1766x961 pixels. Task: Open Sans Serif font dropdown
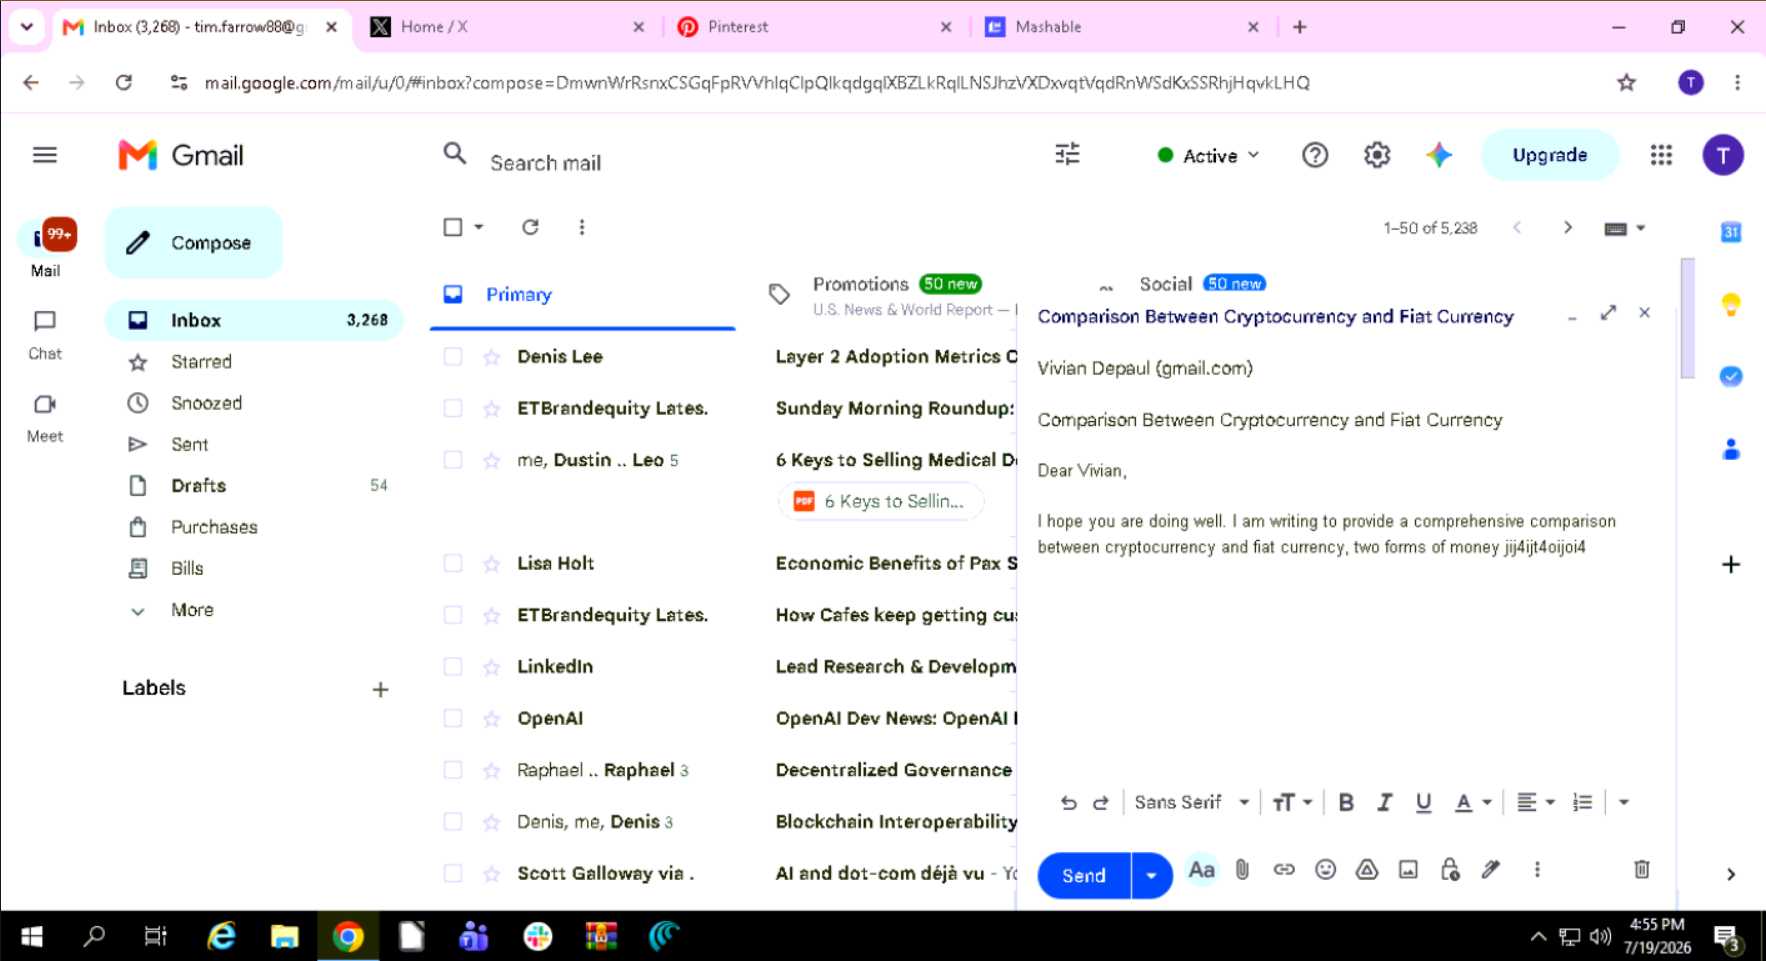tap(1191, 802)
